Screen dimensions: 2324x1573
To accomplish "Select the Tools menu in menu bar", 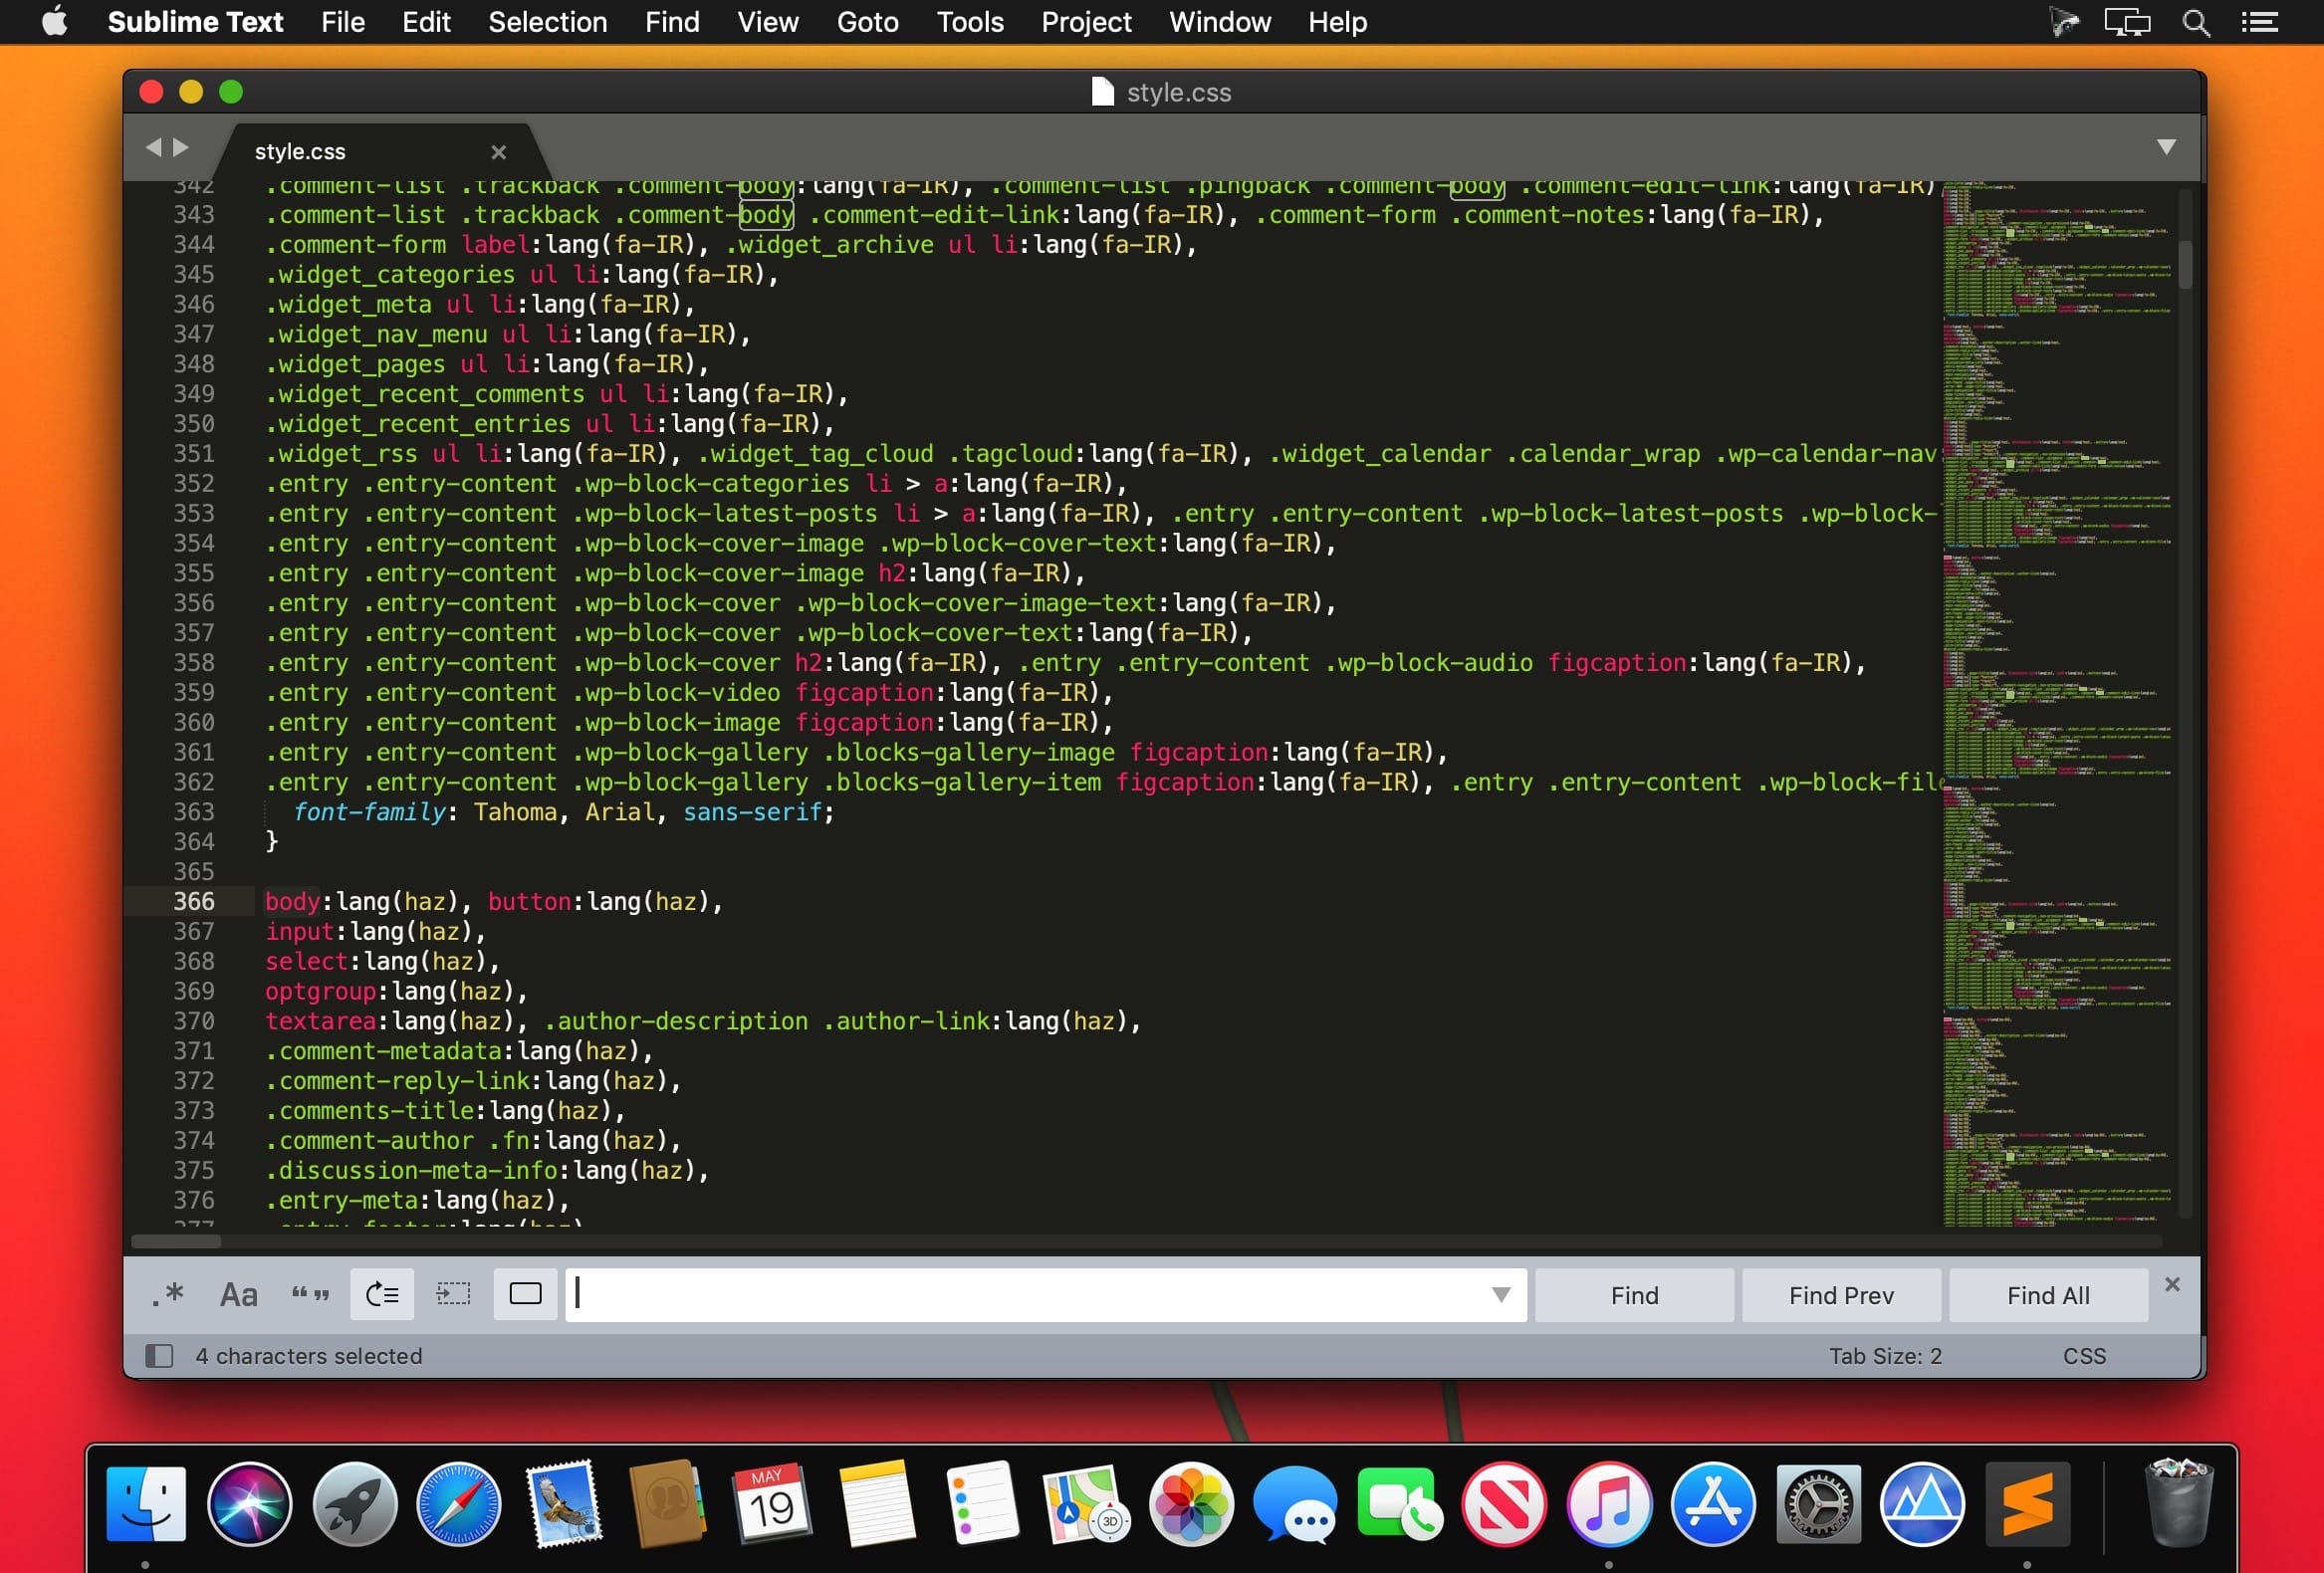I will [971, 21].
